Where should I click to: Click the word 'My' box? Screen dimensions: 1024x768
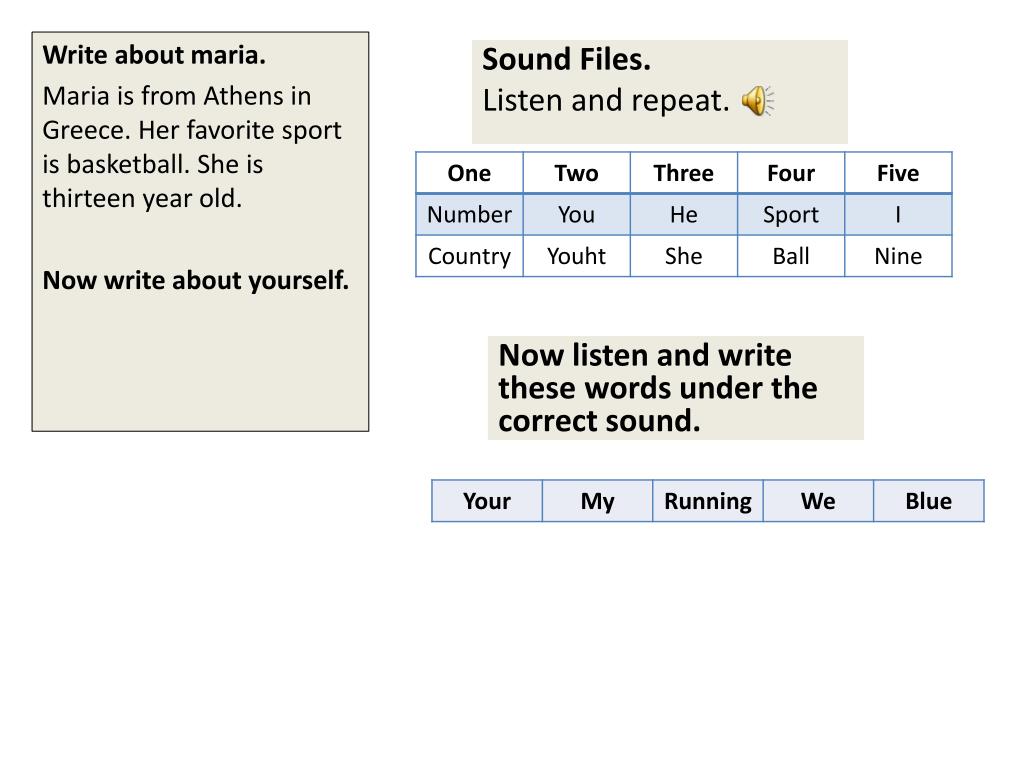(598, 501)
